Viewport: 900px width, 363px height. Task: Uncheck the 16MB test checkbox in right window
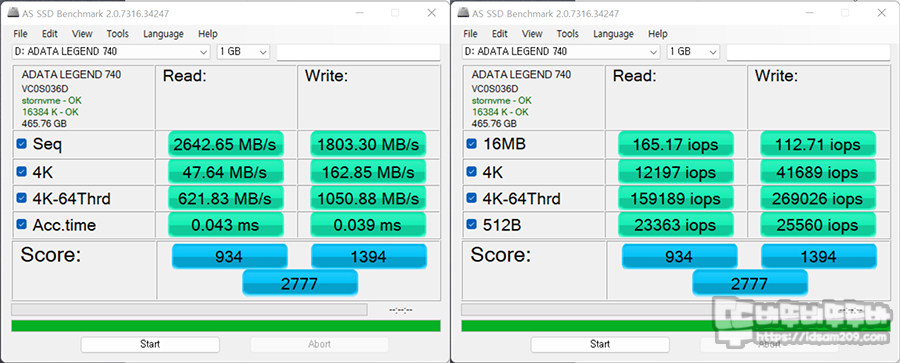coord(471,144)
